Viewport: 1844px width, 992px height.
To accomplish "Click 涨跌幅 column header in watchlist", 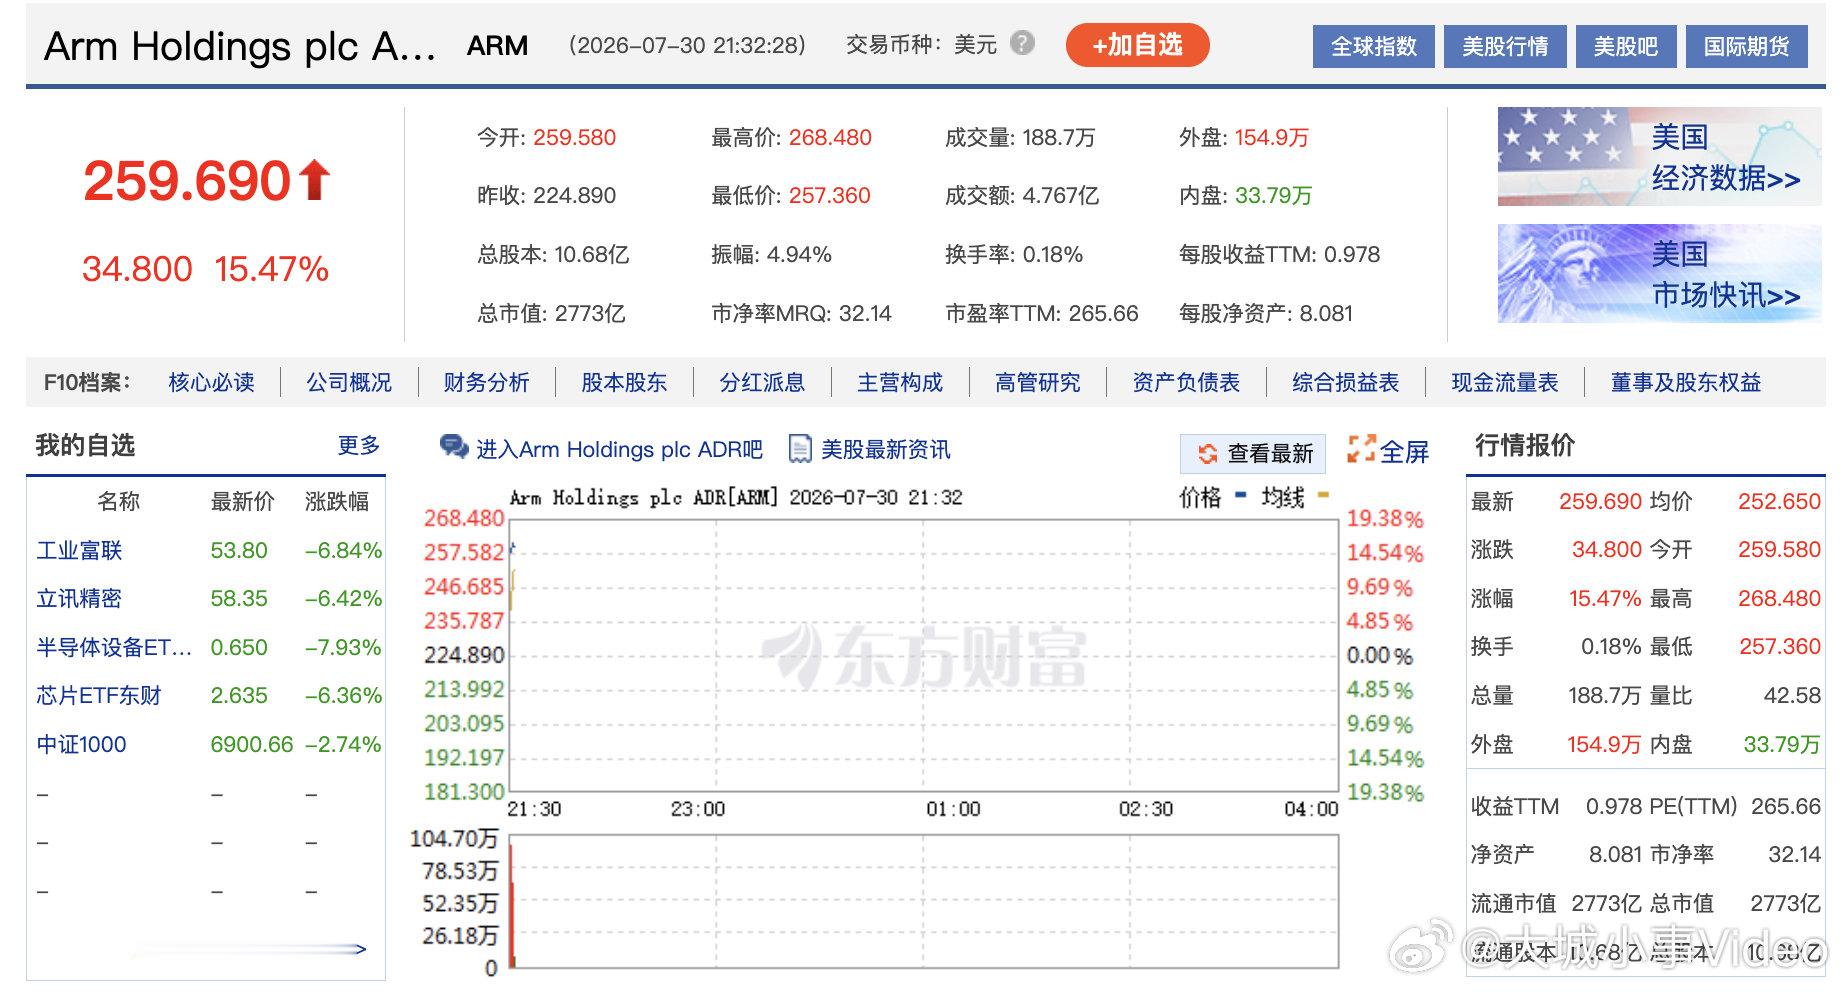I will [337, 501].
